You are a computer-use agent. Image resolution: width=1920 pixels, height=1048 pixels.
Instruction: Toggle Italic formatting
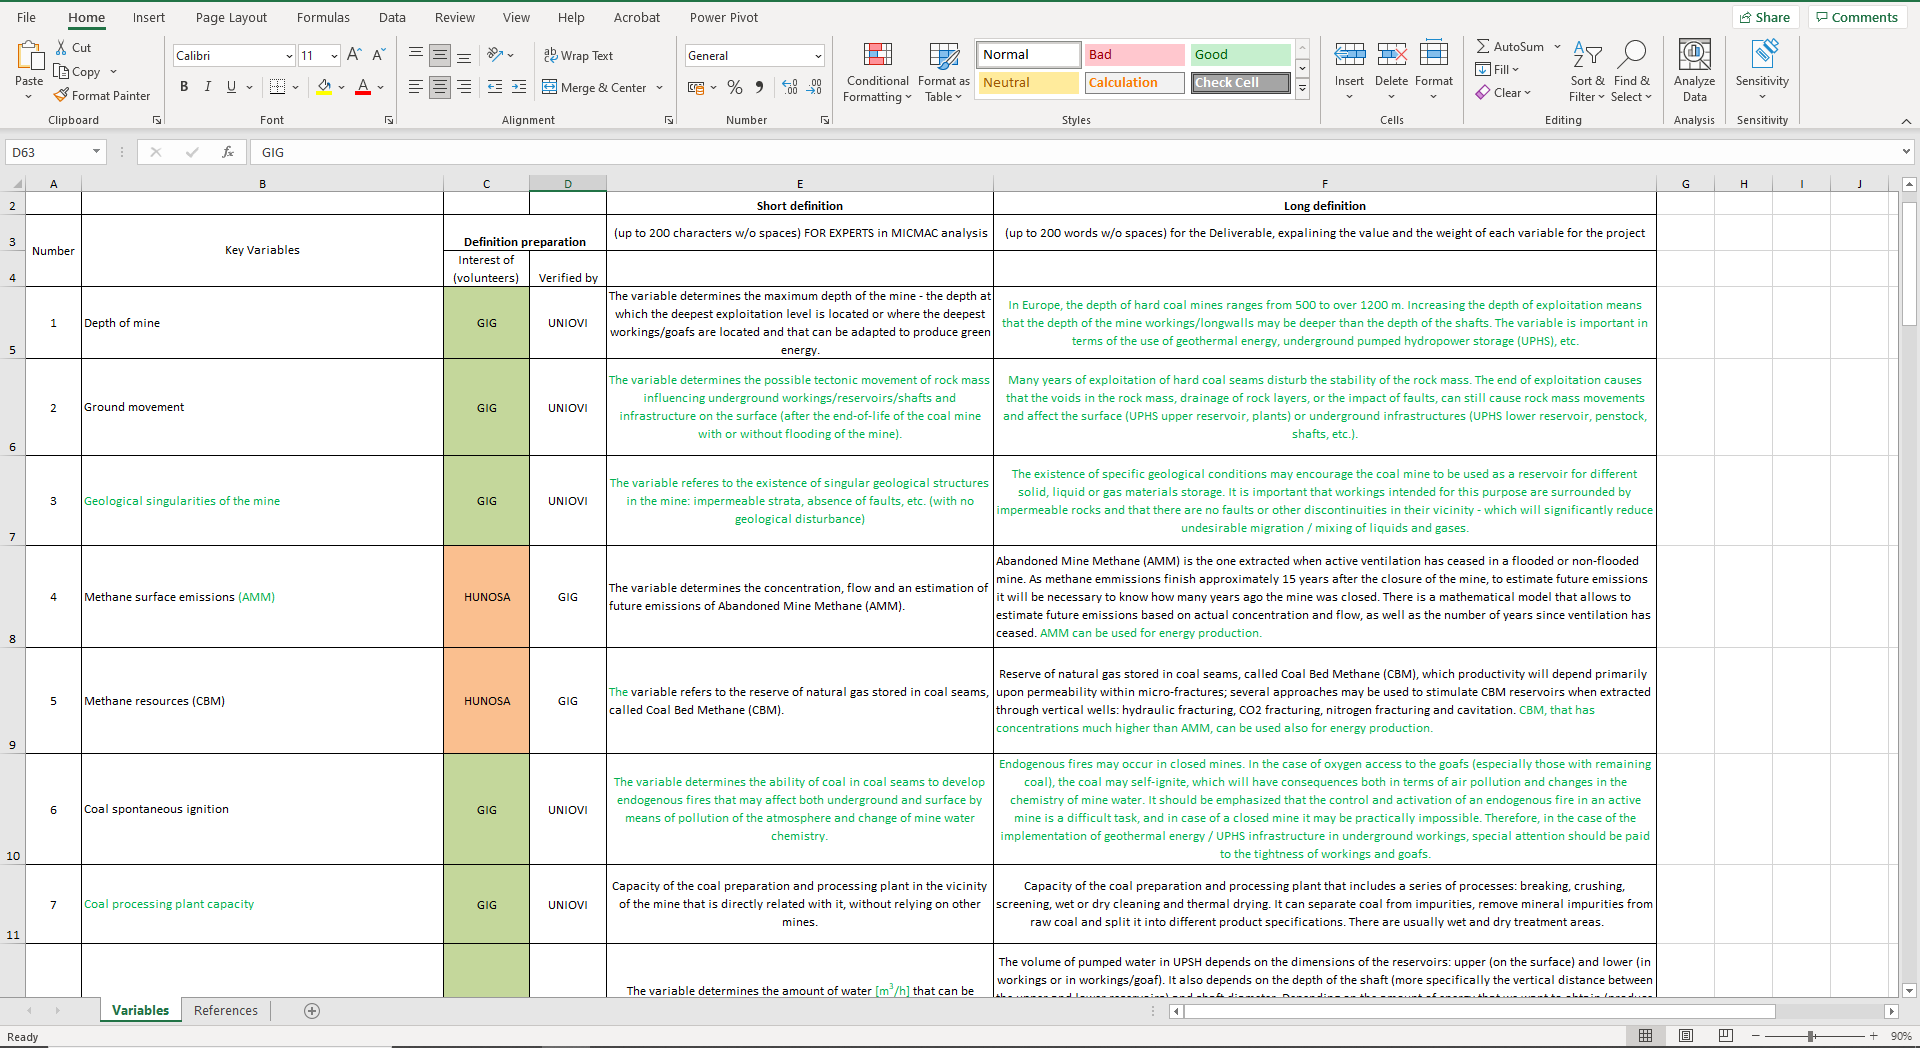(x=208, y=87)
